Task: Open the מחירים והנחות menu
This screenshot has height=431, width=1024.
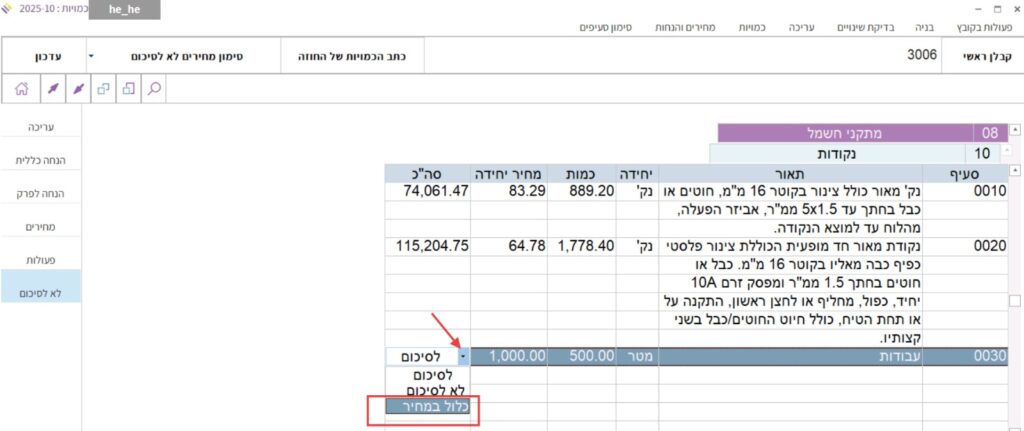Action: click(690, 27)
